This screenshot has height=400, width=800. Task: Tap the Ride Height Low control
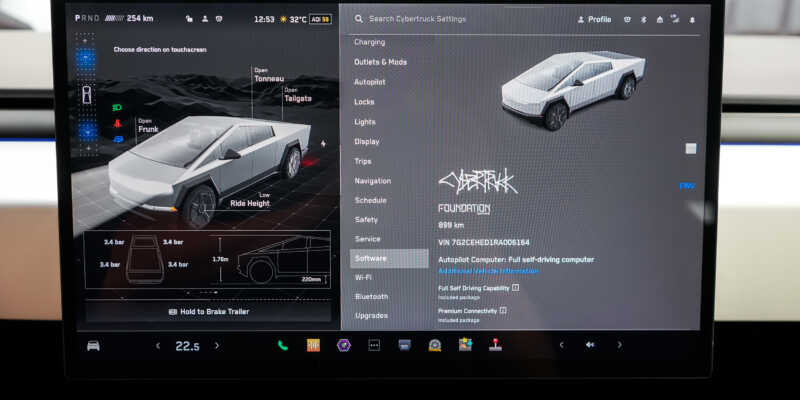(250, 199)
